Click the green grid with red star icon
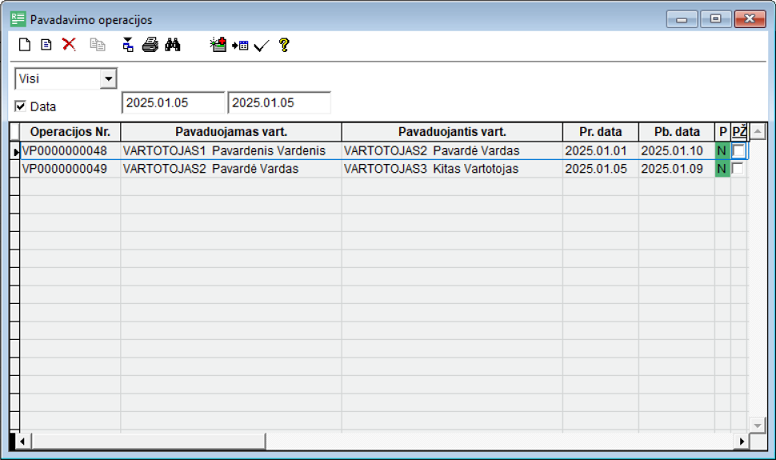The image size is (776, 460). click(218, 45)
